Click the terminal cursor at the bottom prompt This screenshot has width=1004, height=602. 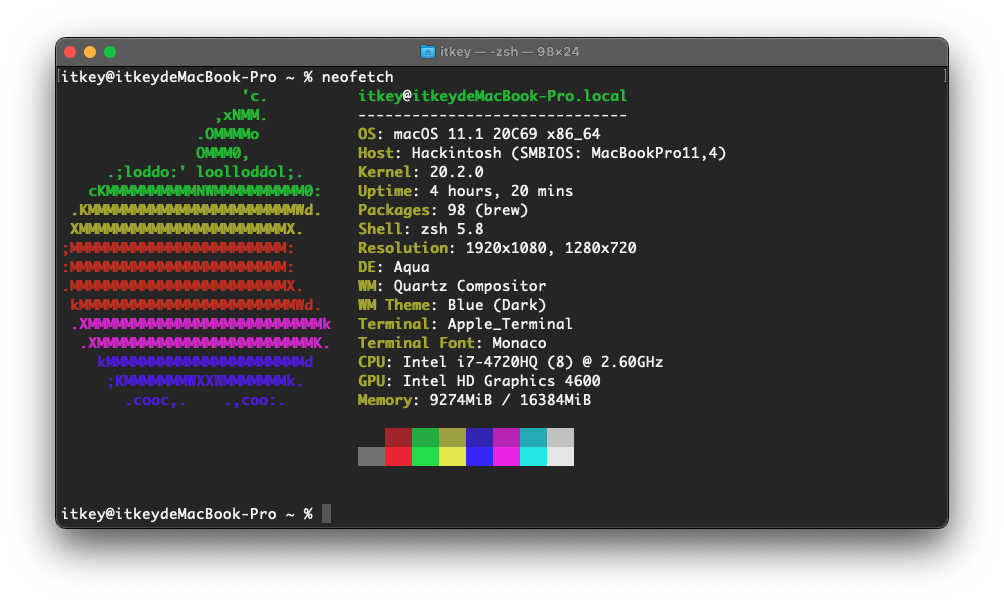327,514
